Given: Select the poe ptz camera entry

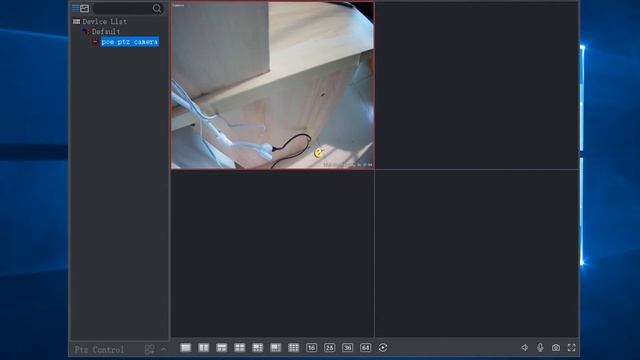Looking at the screenshot, I should click(x=130, y=42).
